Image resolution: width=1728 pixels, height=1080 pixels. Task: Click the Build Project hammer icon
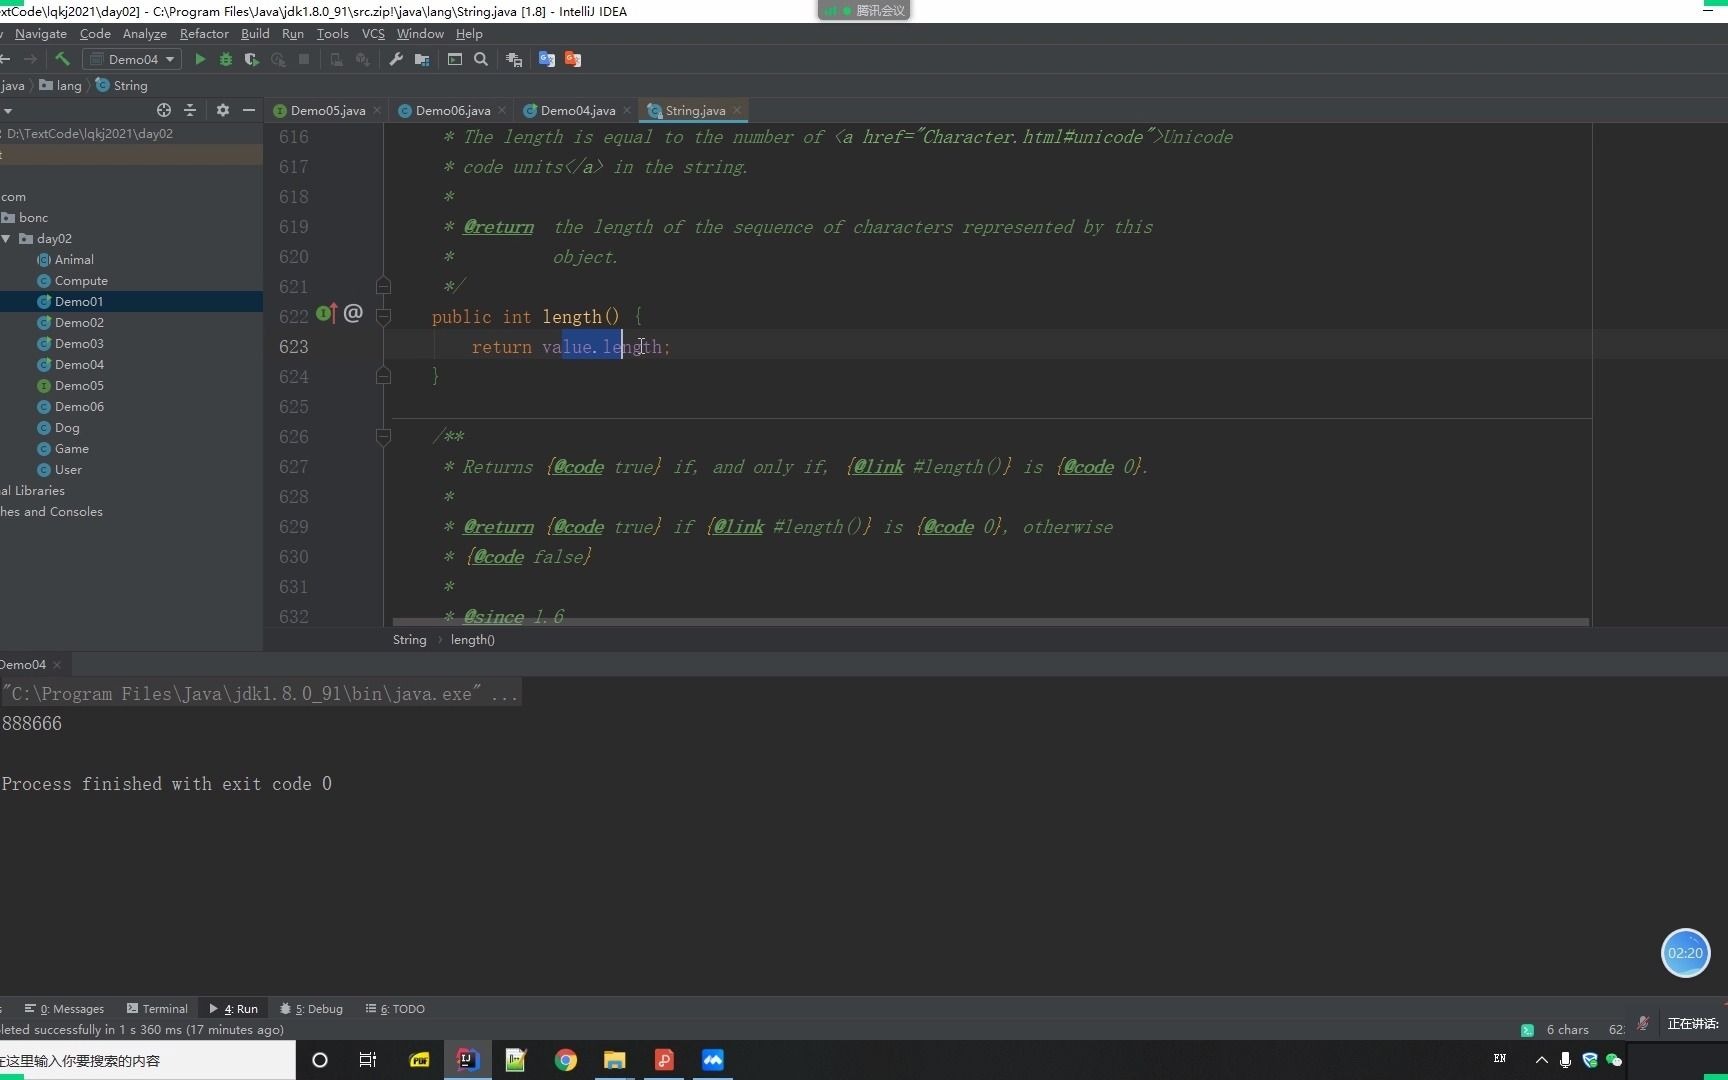pyautogui.click(x=62, y=59)
